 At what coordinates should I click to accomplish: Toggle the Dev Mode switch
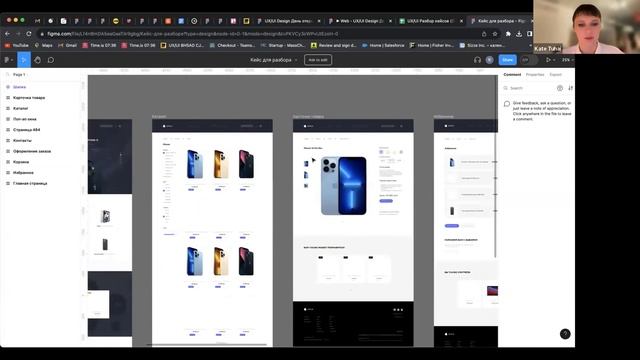point(528,60)
